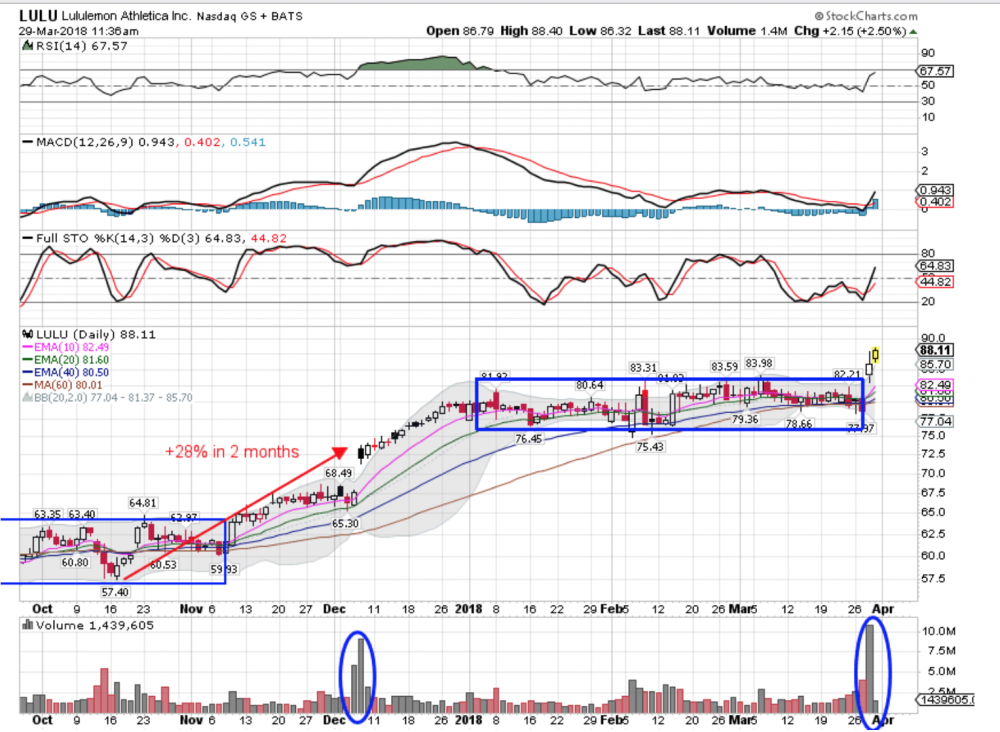Screen dimensions: 1000x732
Task: Click the 29-Mar-2018 11:36am timestamp
Action: point(78,31)
